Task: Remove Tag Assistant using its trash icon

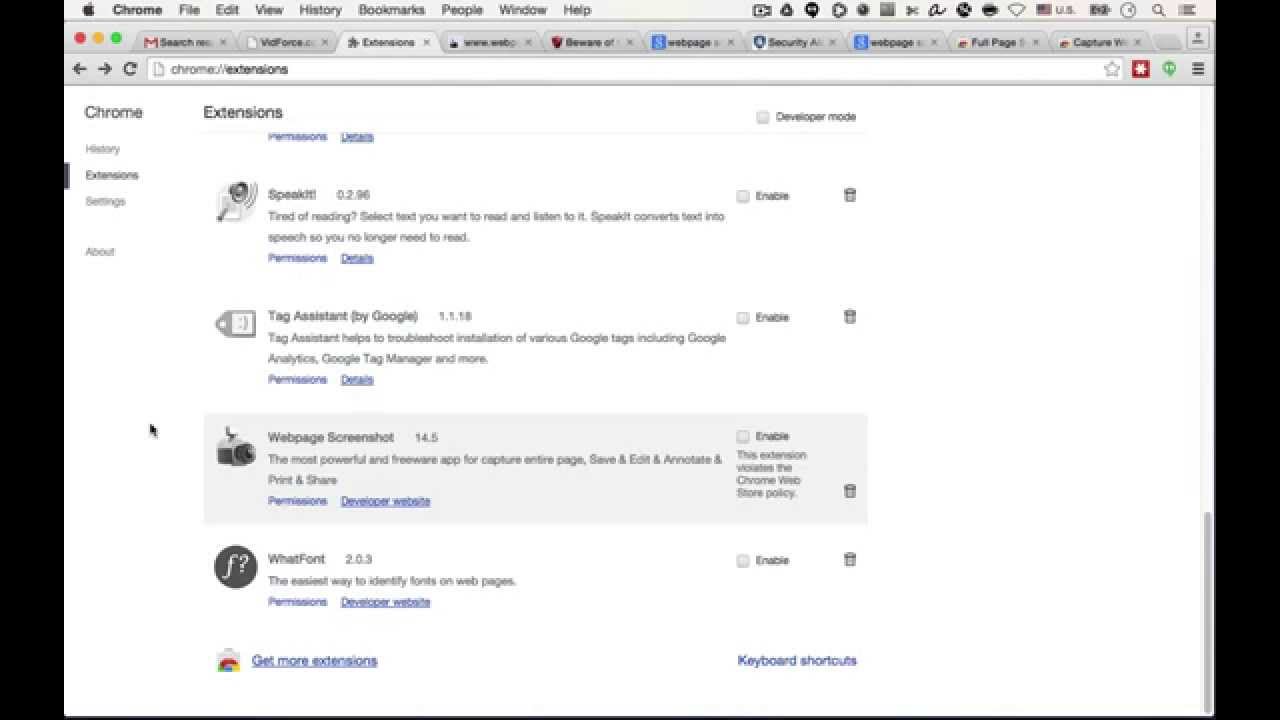Action: [850, 316]
